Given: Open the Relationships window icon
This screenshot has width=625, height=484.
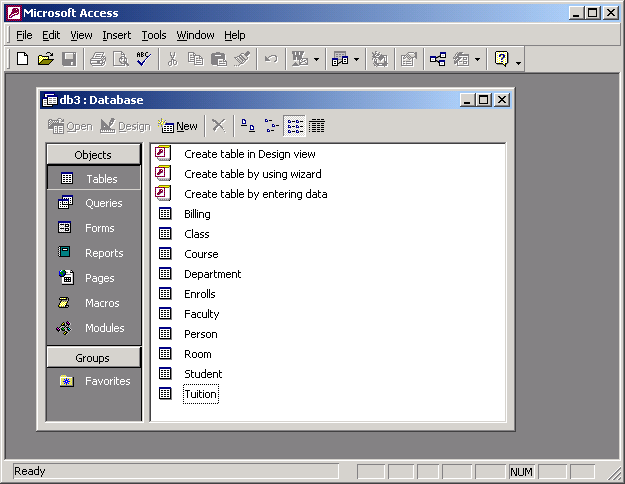Looking at the screenshot, I should pos(438,59).
